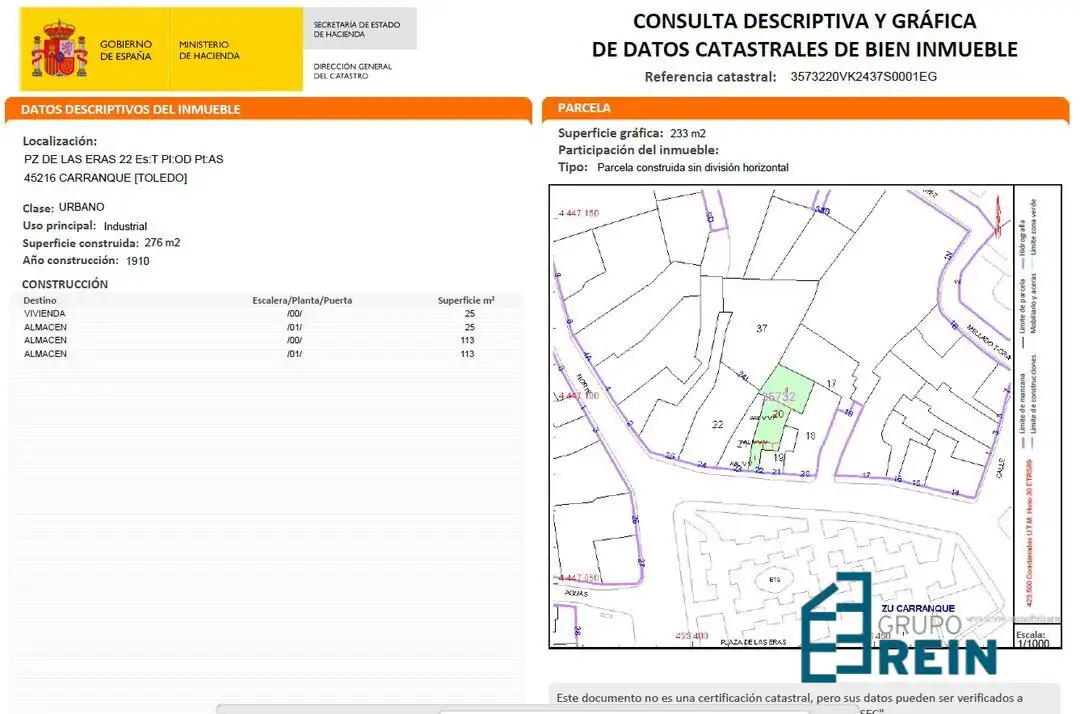The height and width of the screenshot is (714, 1080).
Task: Select 'Parcela construida sin división horizontal' text
Action: pyautogui.click(x=693, y=167)
